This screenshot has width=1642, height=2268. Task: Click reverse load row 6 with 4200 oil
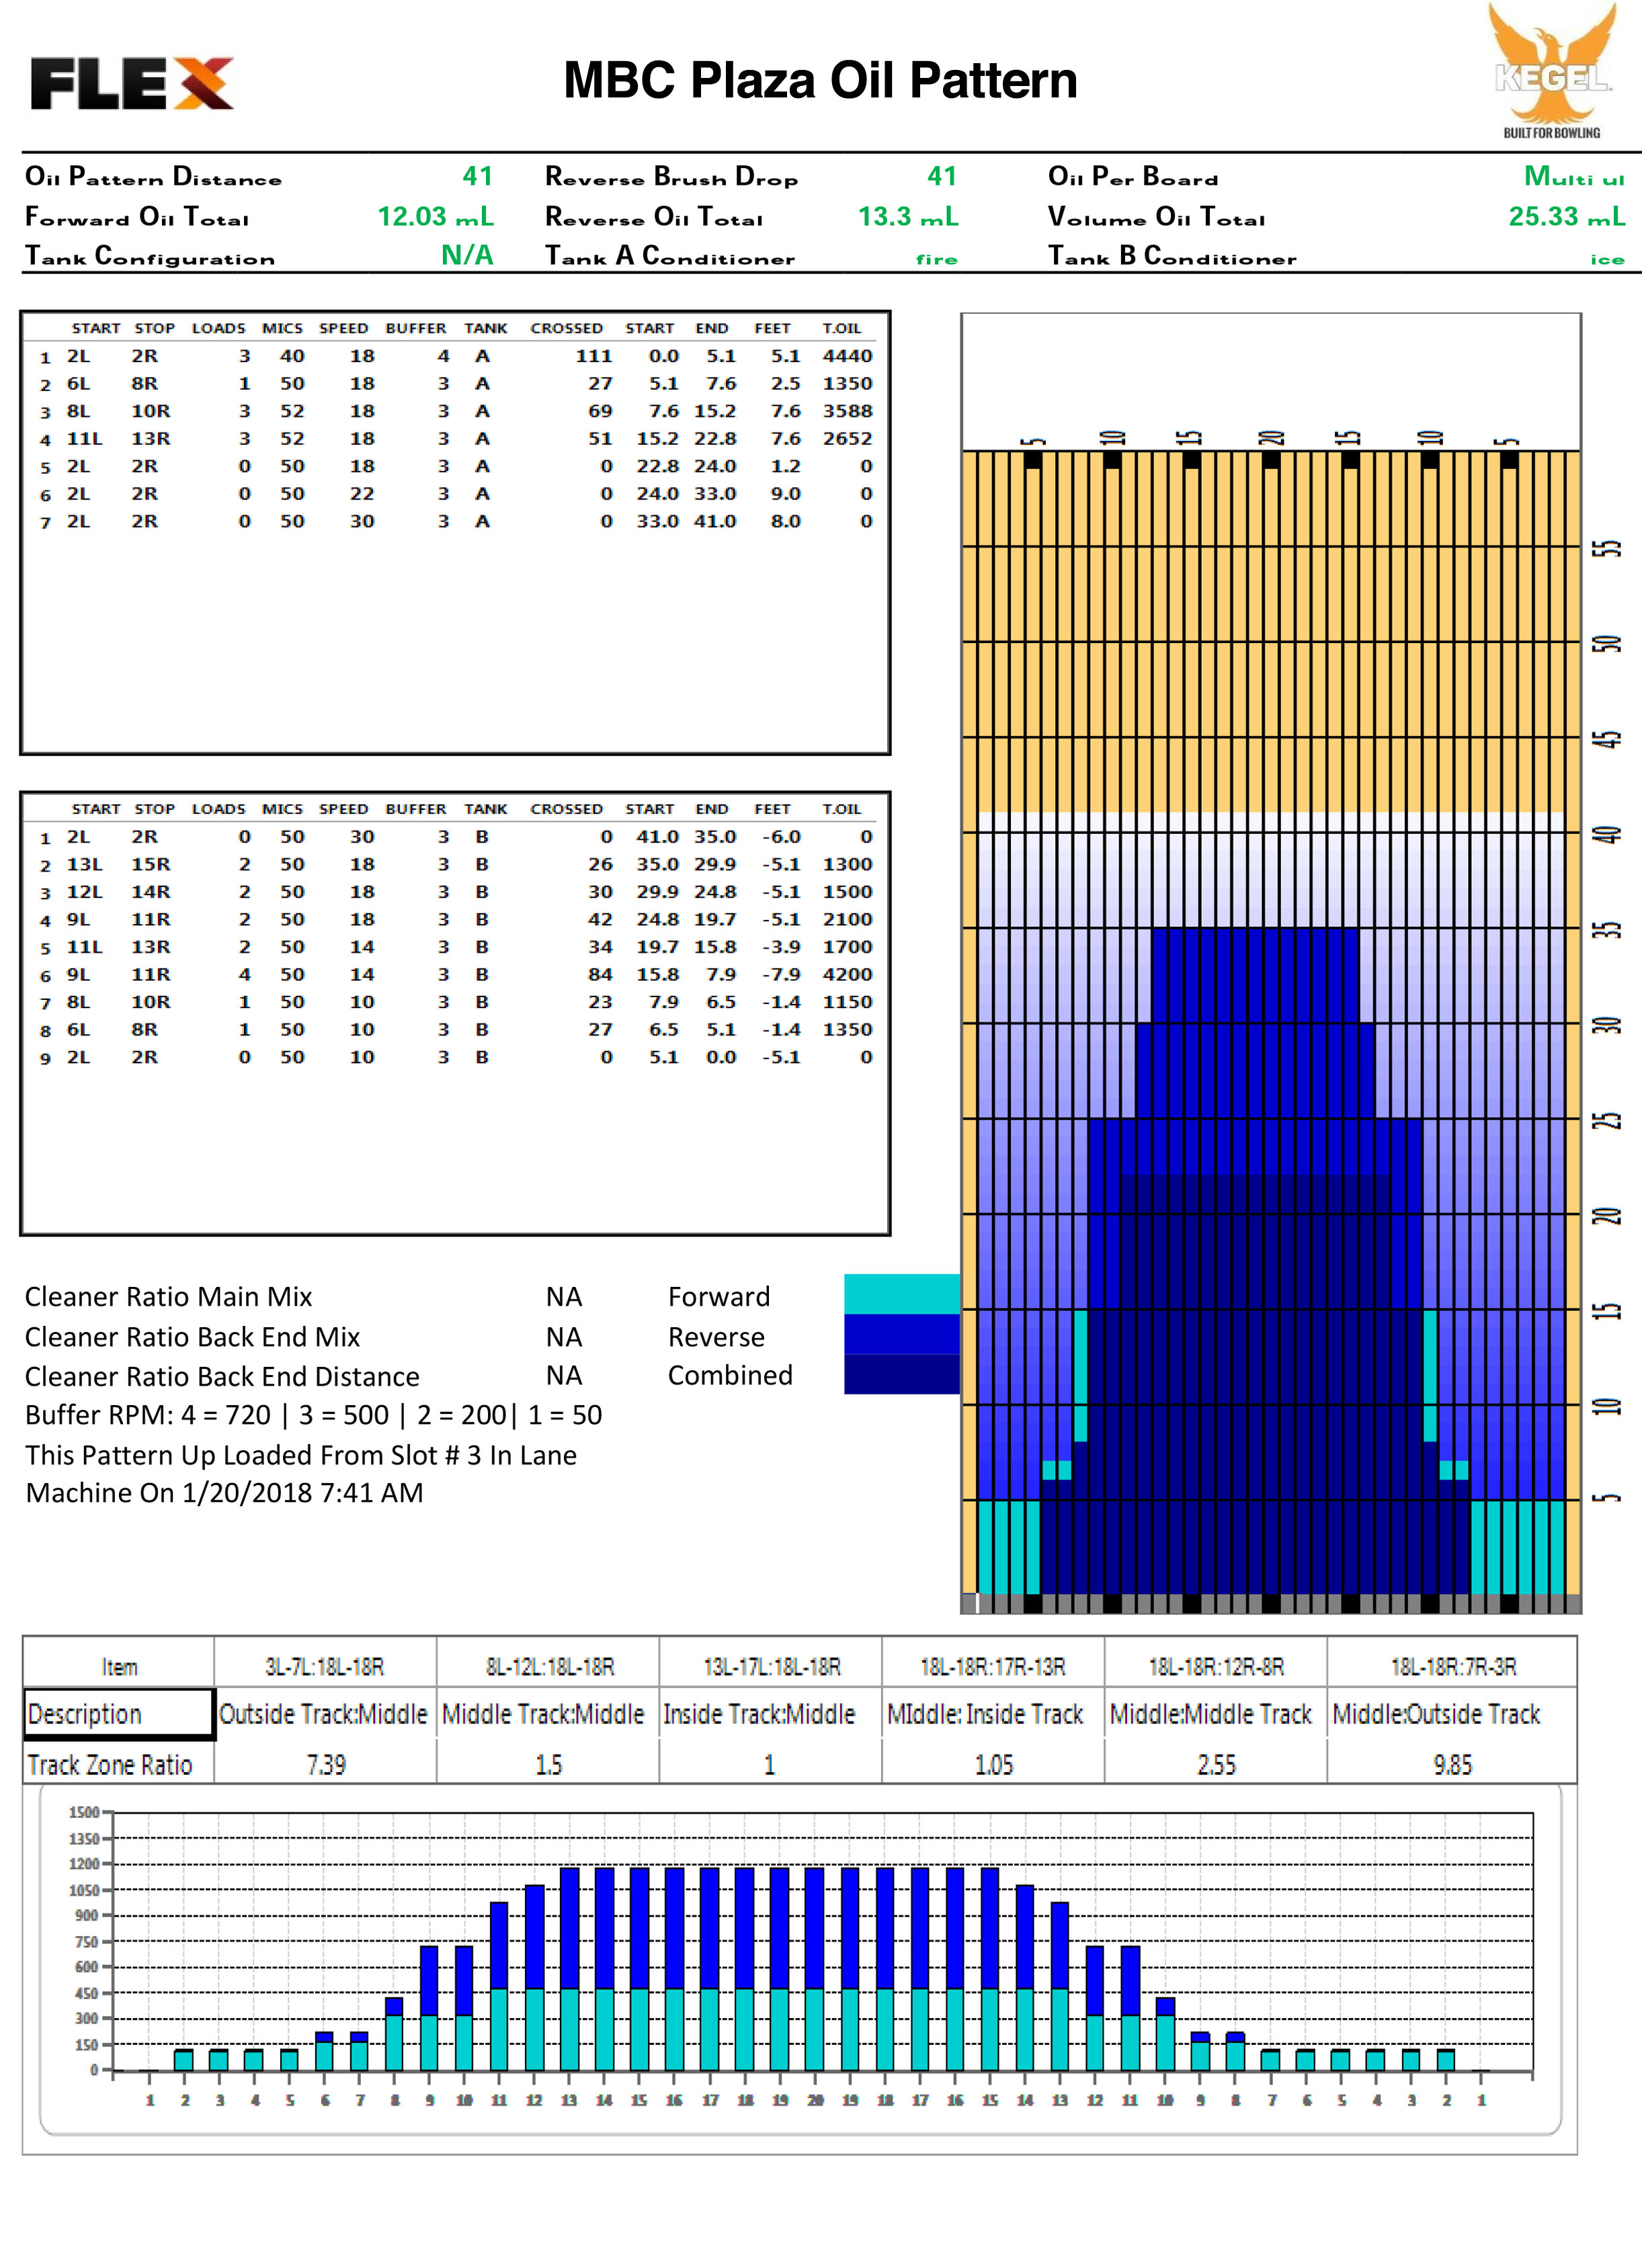click(455, 975)
